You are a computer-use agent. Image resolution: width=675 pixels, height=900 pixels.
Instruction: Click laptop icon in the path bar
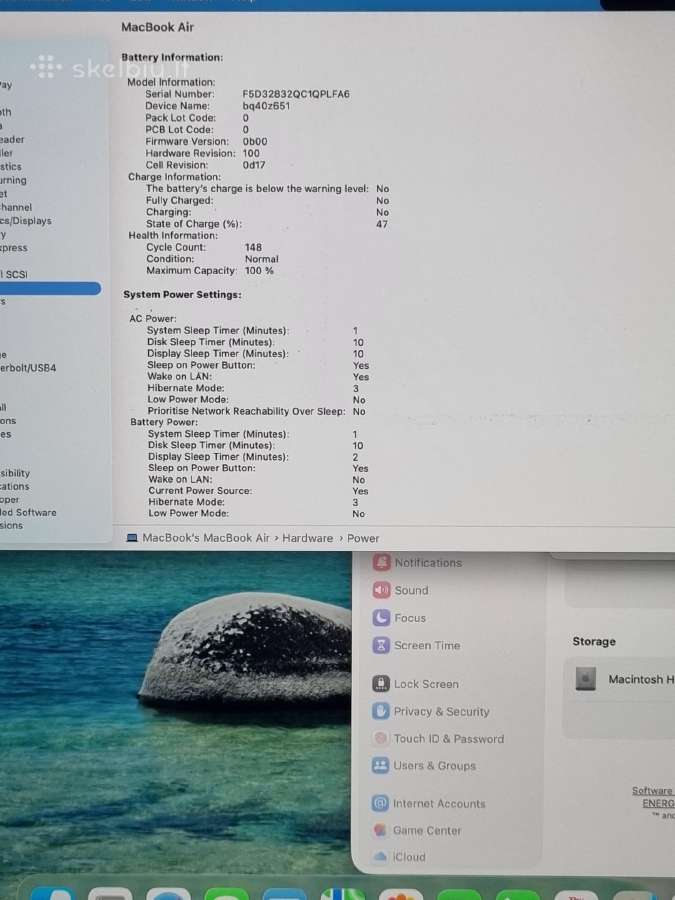pyautogui.click(x=132, y=538)
